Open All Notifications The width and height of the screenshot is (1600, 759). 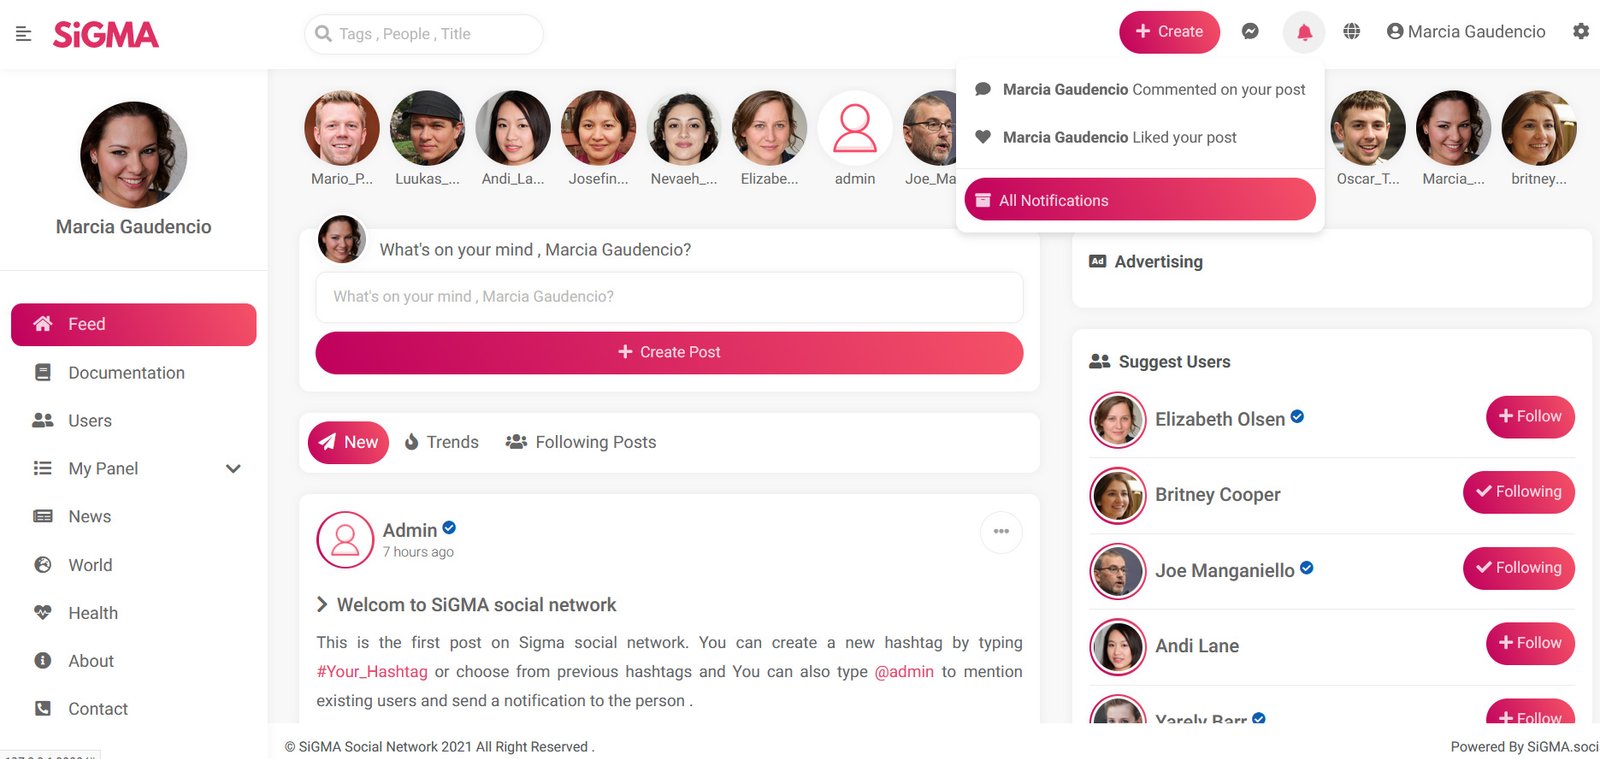click(x=1140, y=200)
